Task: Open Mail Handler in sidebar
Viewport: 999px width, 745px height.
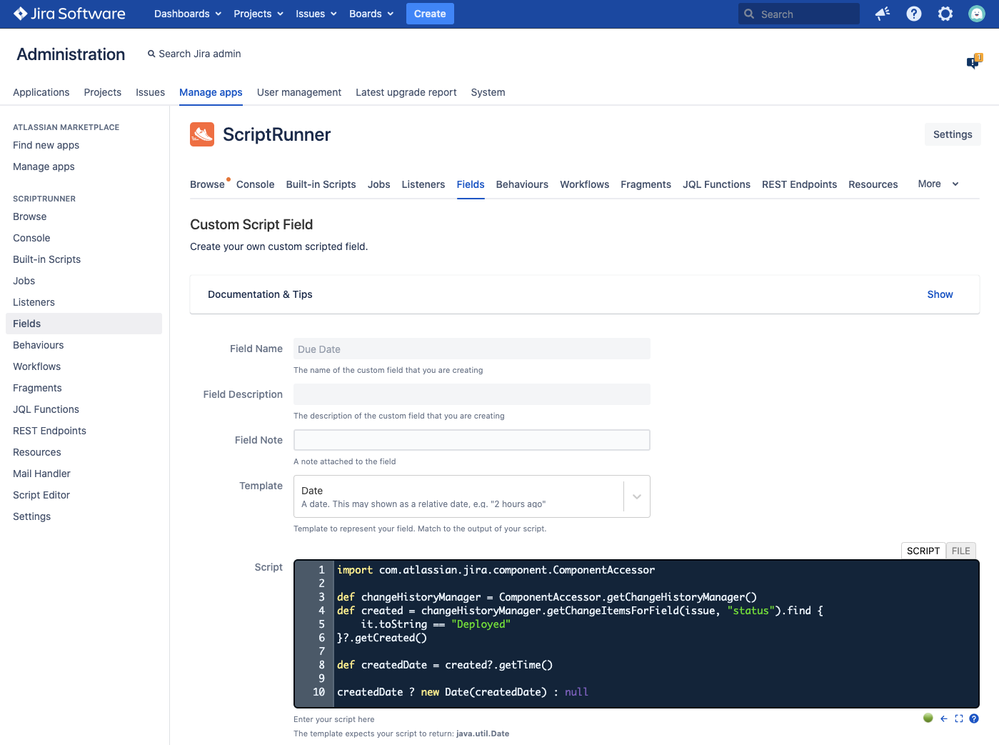Action: coord(41,474)
